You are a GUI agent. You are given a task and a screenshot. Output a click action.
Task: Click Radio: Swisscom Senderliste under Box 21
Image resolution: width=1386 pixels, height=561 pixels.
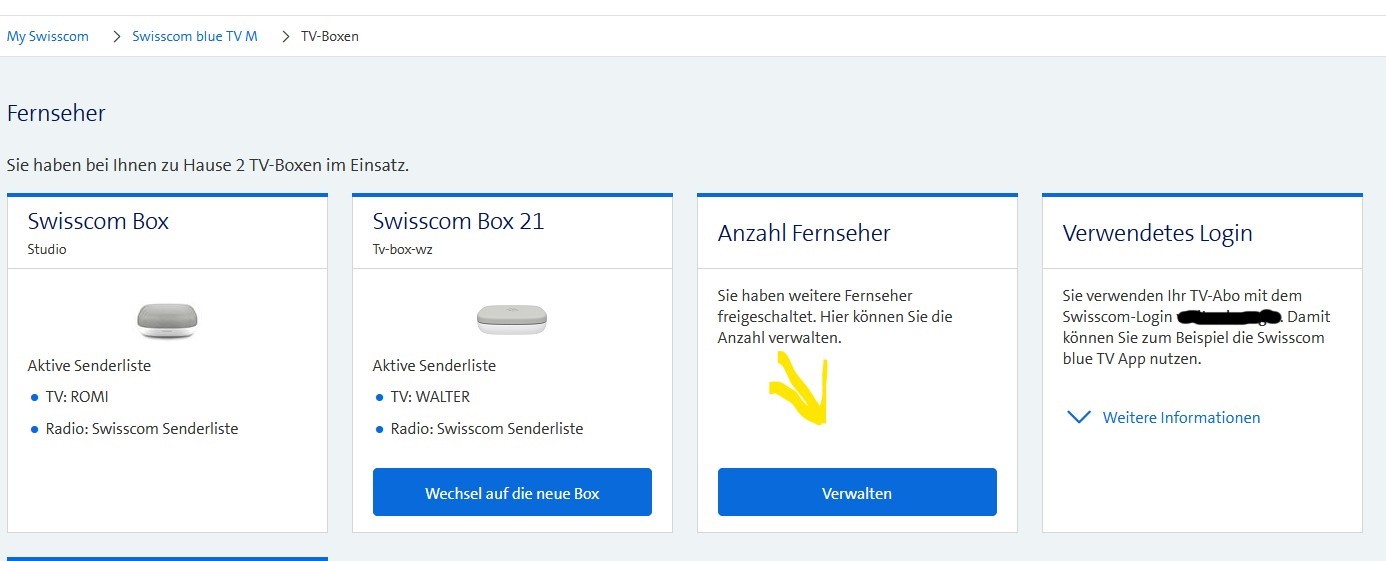[x=487, y=429]
